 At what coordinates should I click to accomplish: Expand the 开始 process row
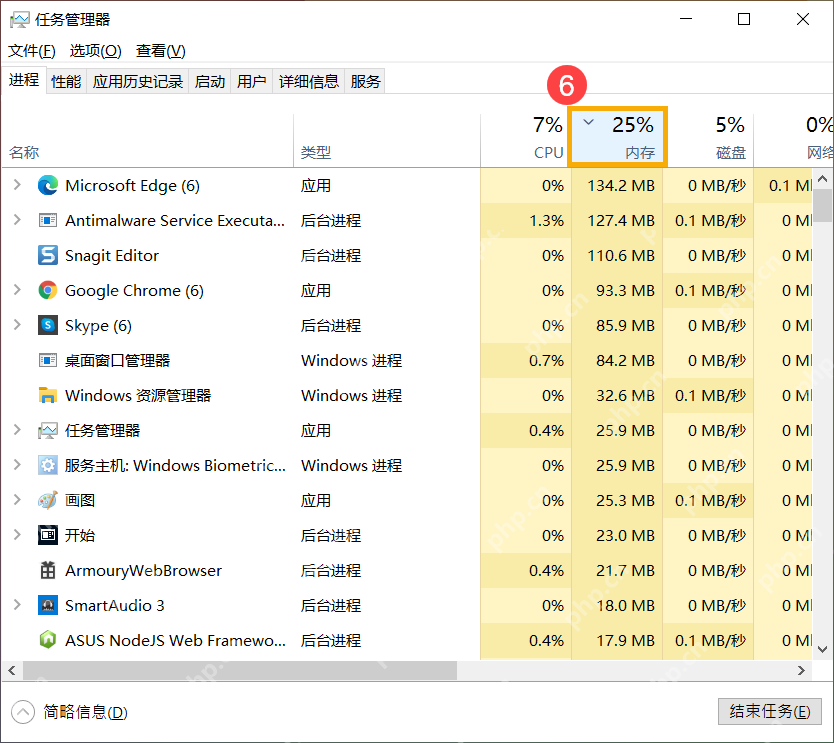pos(17,535)
